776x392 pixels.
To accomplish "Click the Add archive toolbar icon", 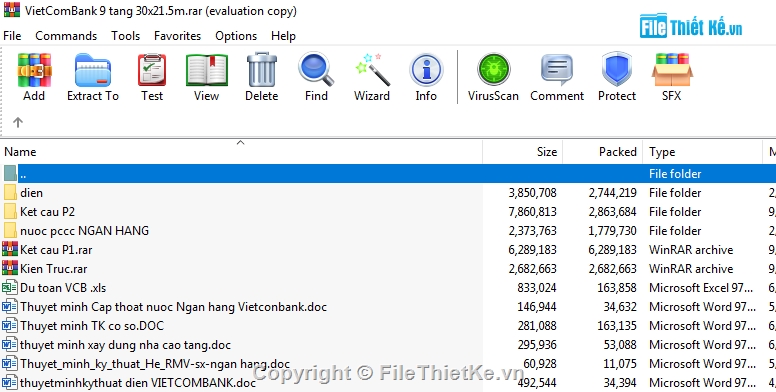I will click(x=34, y=70).
